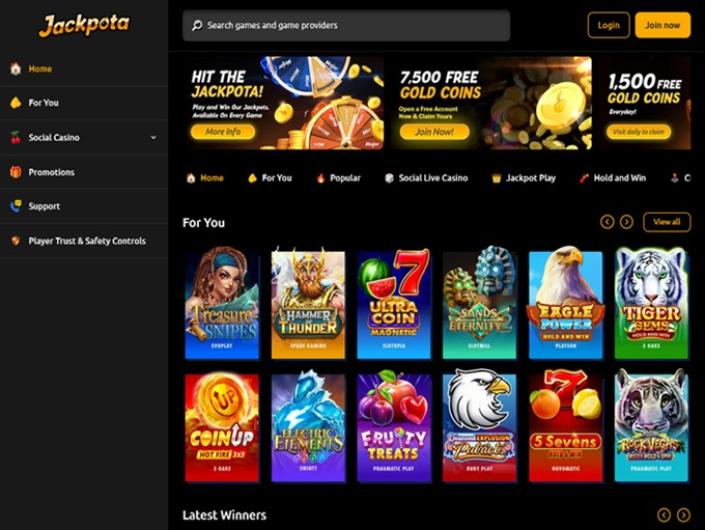Advance the Latest Winners carousel forward
The image size is (705, 530).
(x=683, y=515)
